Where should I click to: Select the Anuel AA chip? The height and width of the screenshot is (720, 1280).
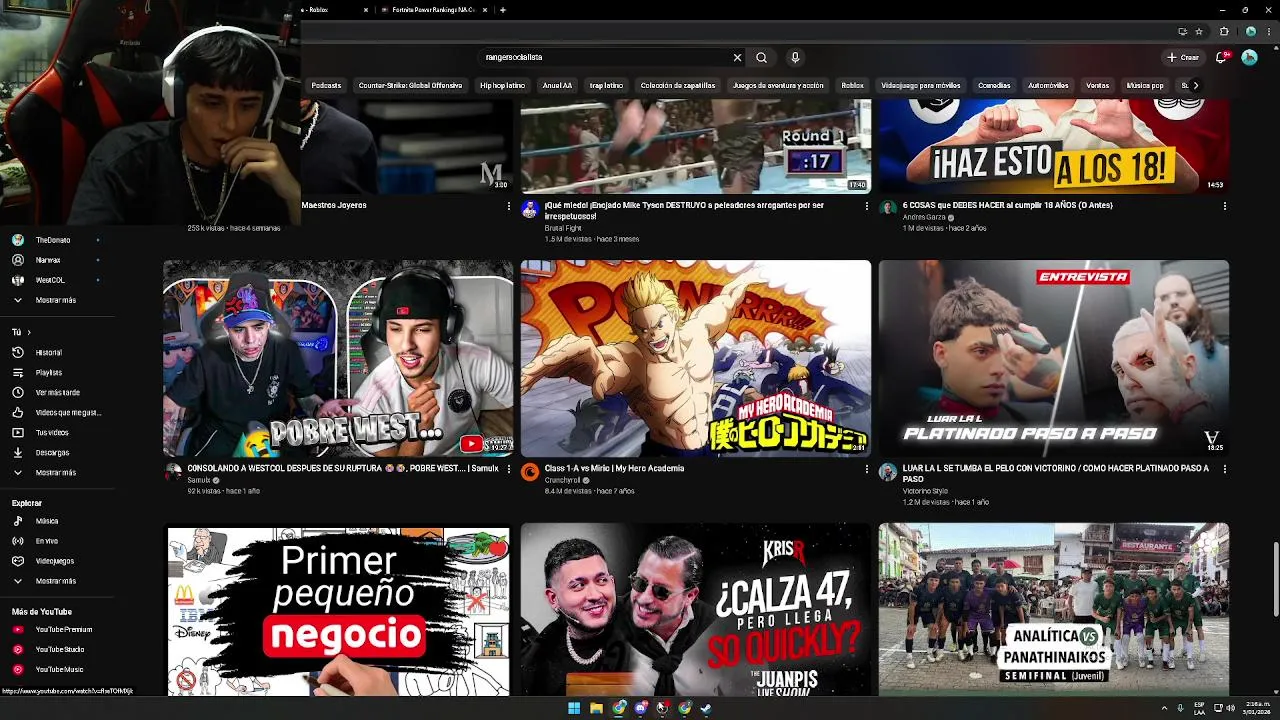click(x=557, y=85)
